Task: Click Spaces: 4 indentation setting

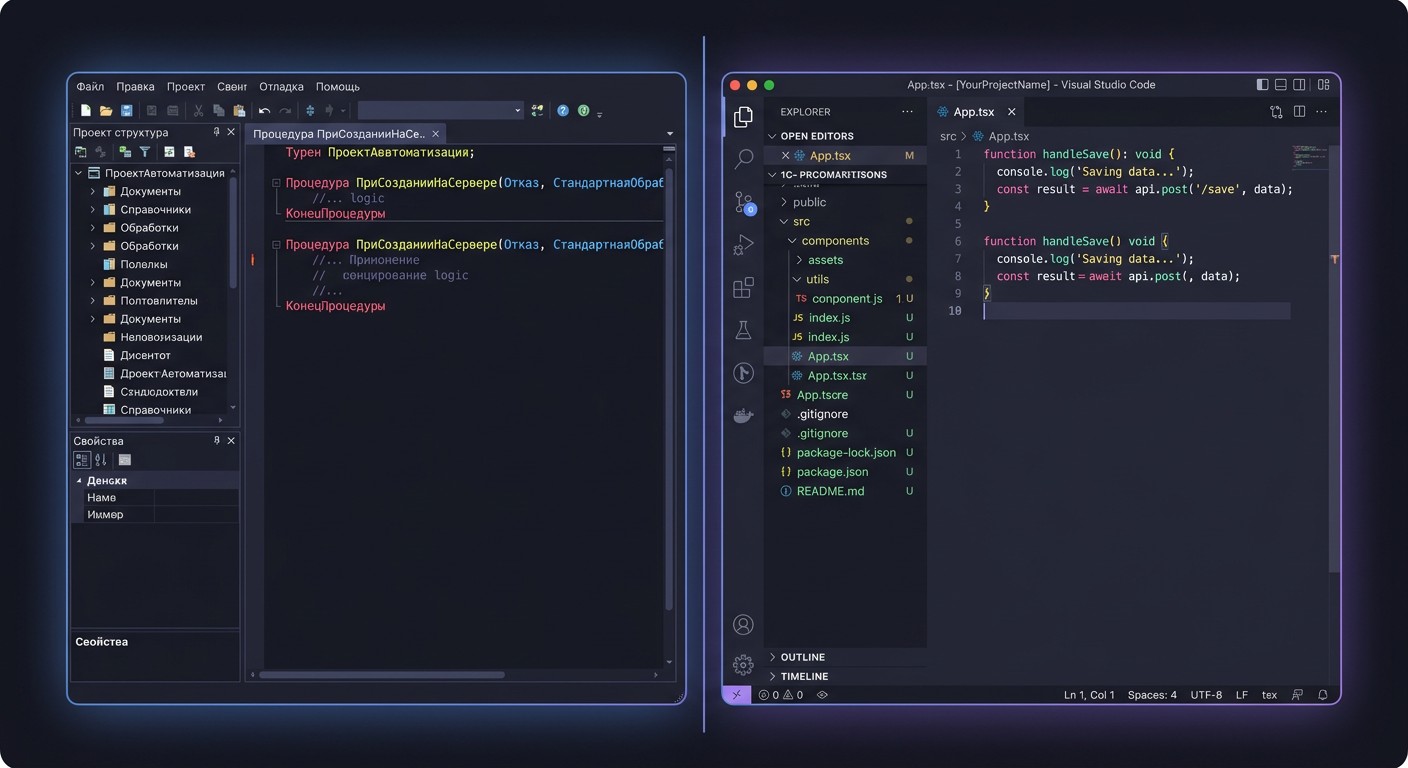Action: click(x=1152, y=694)
